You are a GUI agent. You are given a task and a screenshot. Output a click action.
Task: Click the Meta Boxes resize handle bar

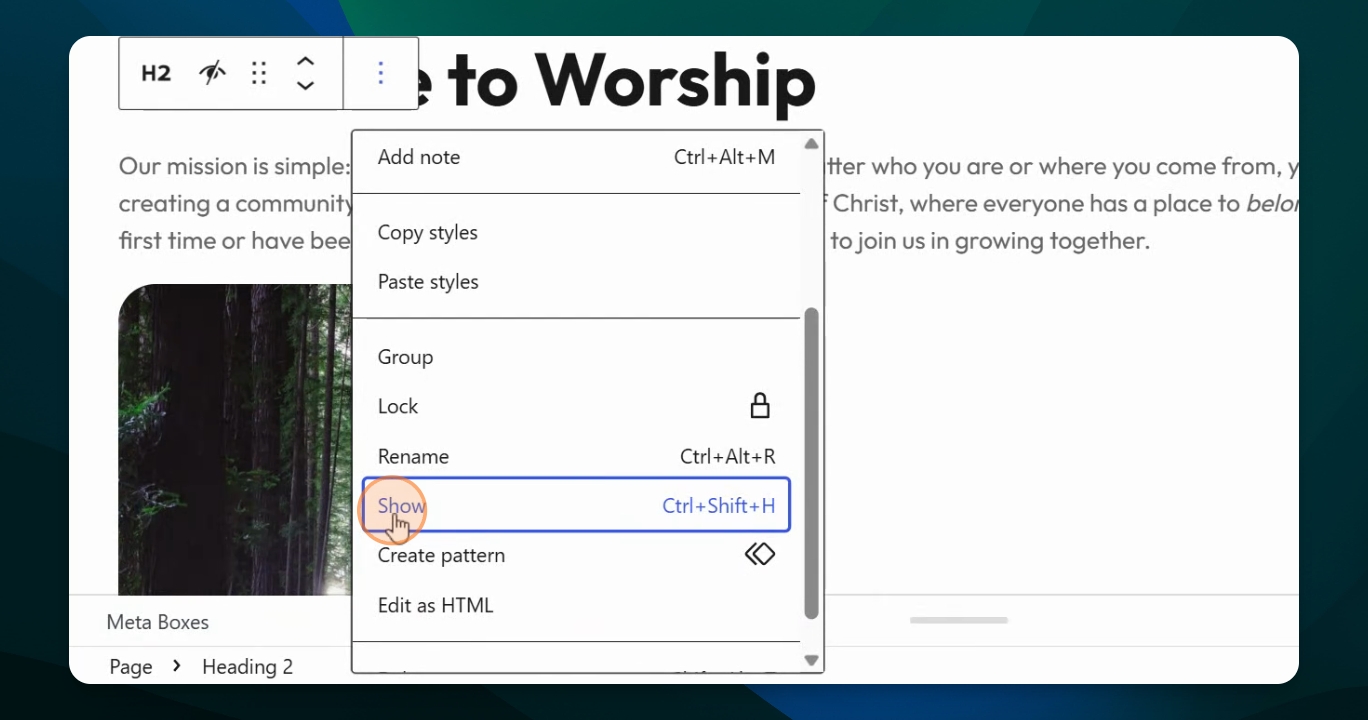tap(958, 620)
